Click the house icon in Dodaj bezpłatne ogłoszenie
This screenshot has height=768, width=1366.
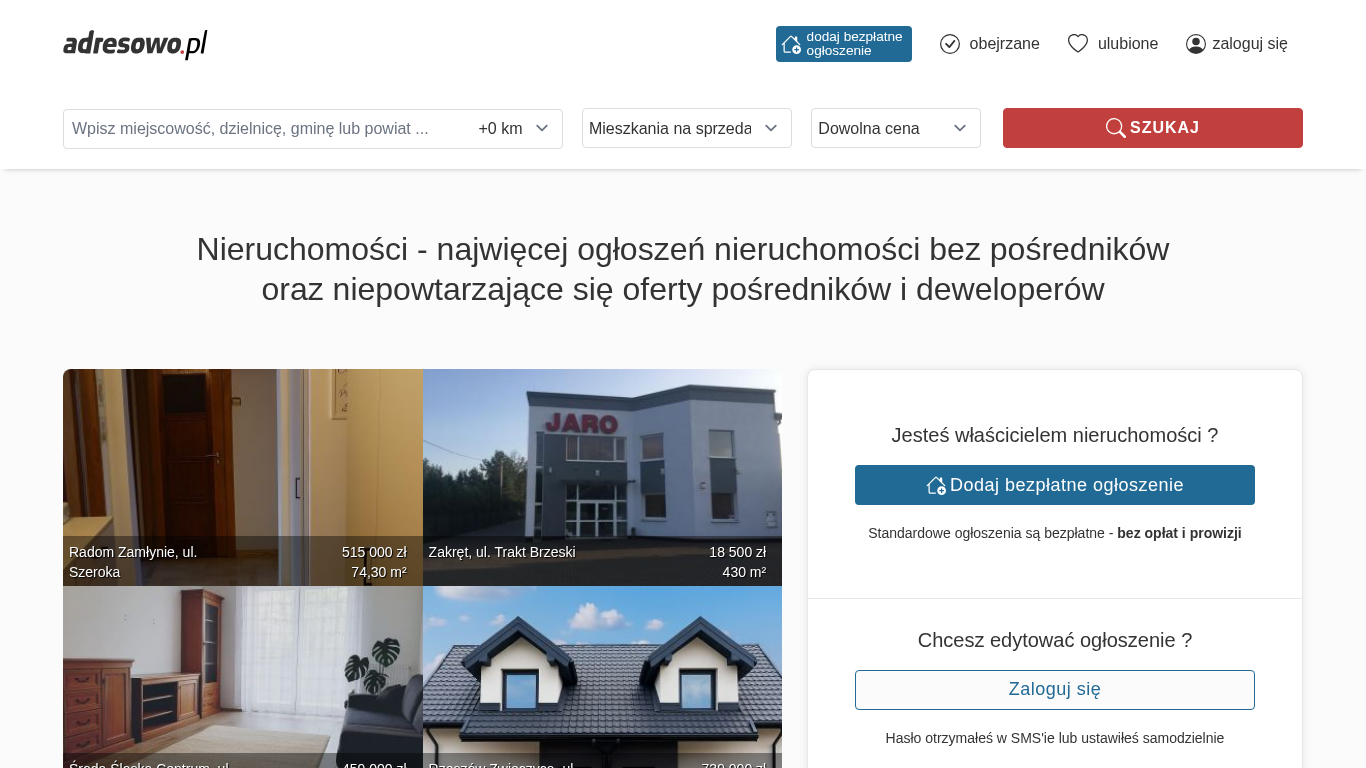pos(936,485)
